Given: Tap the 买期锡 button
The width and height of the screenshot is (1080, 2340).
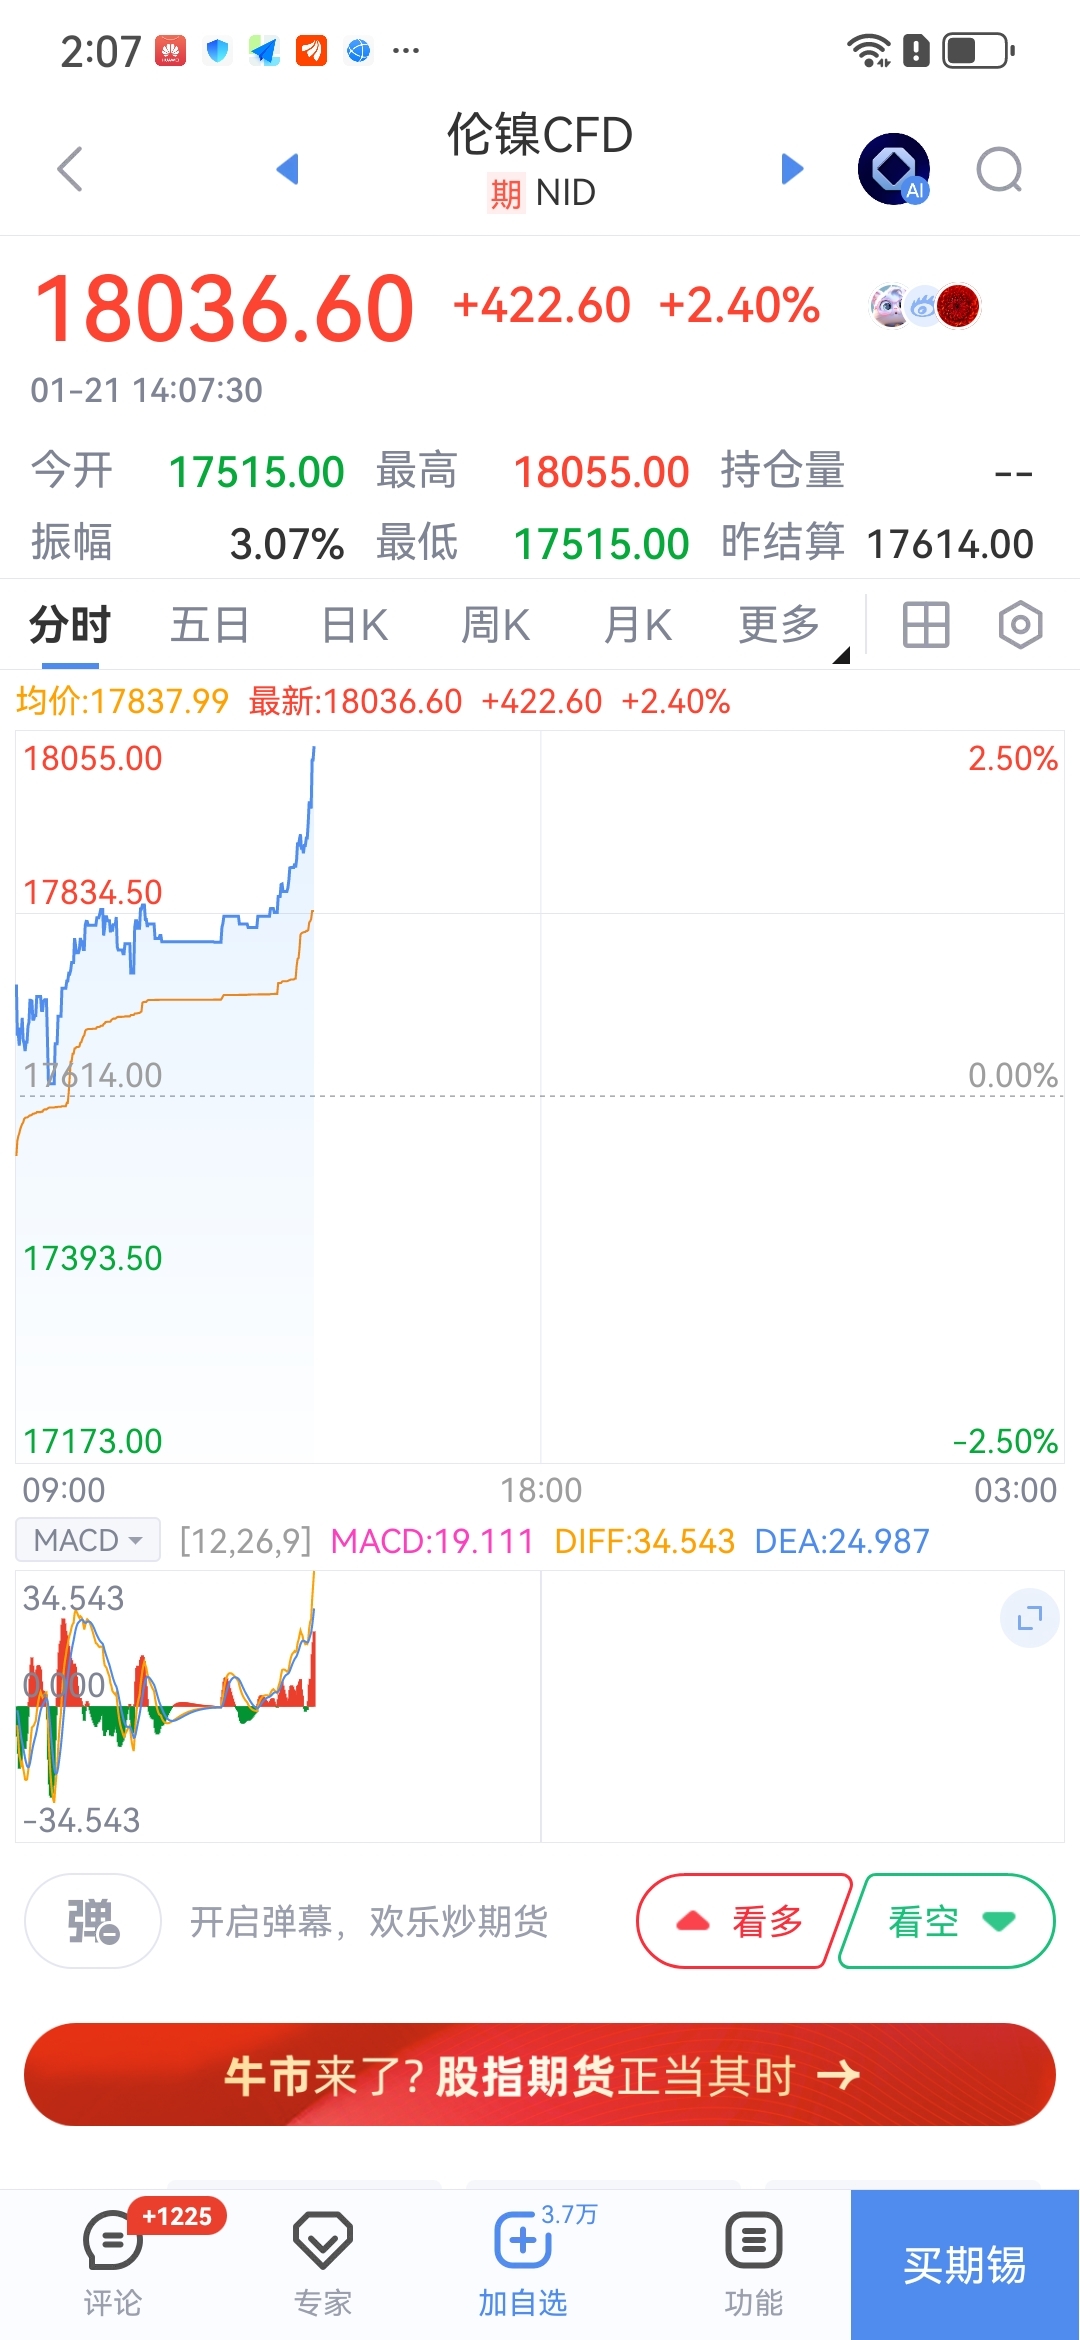Looking at the screenshot, I should pyautogui.click(x=964, y=2265).
